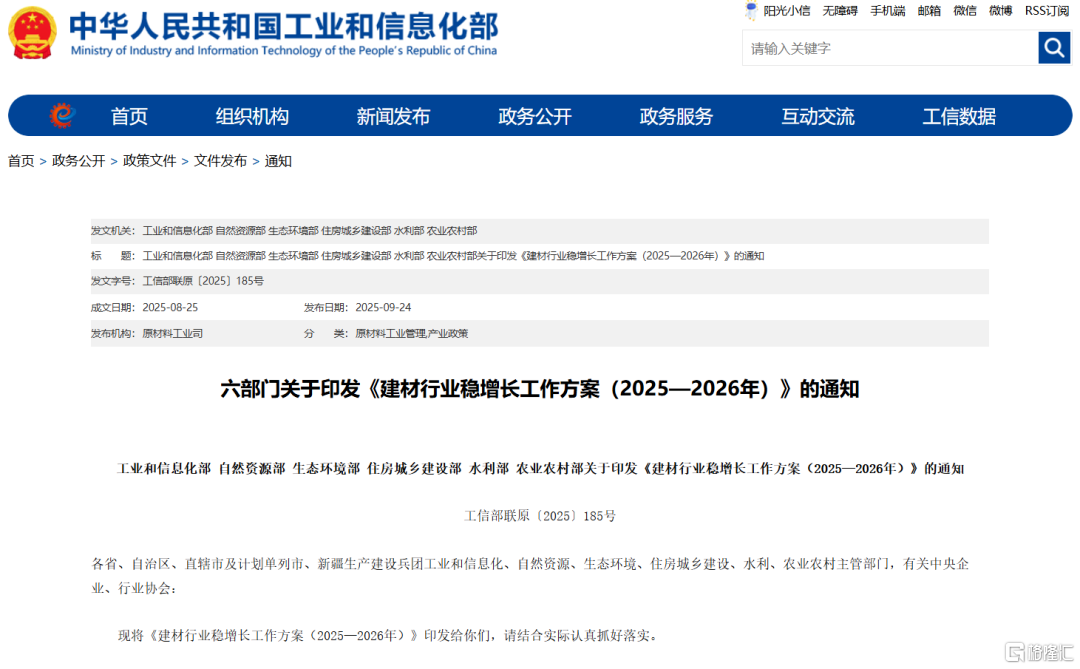Select the 互动交流 navigation item

[x=818, y=116]
